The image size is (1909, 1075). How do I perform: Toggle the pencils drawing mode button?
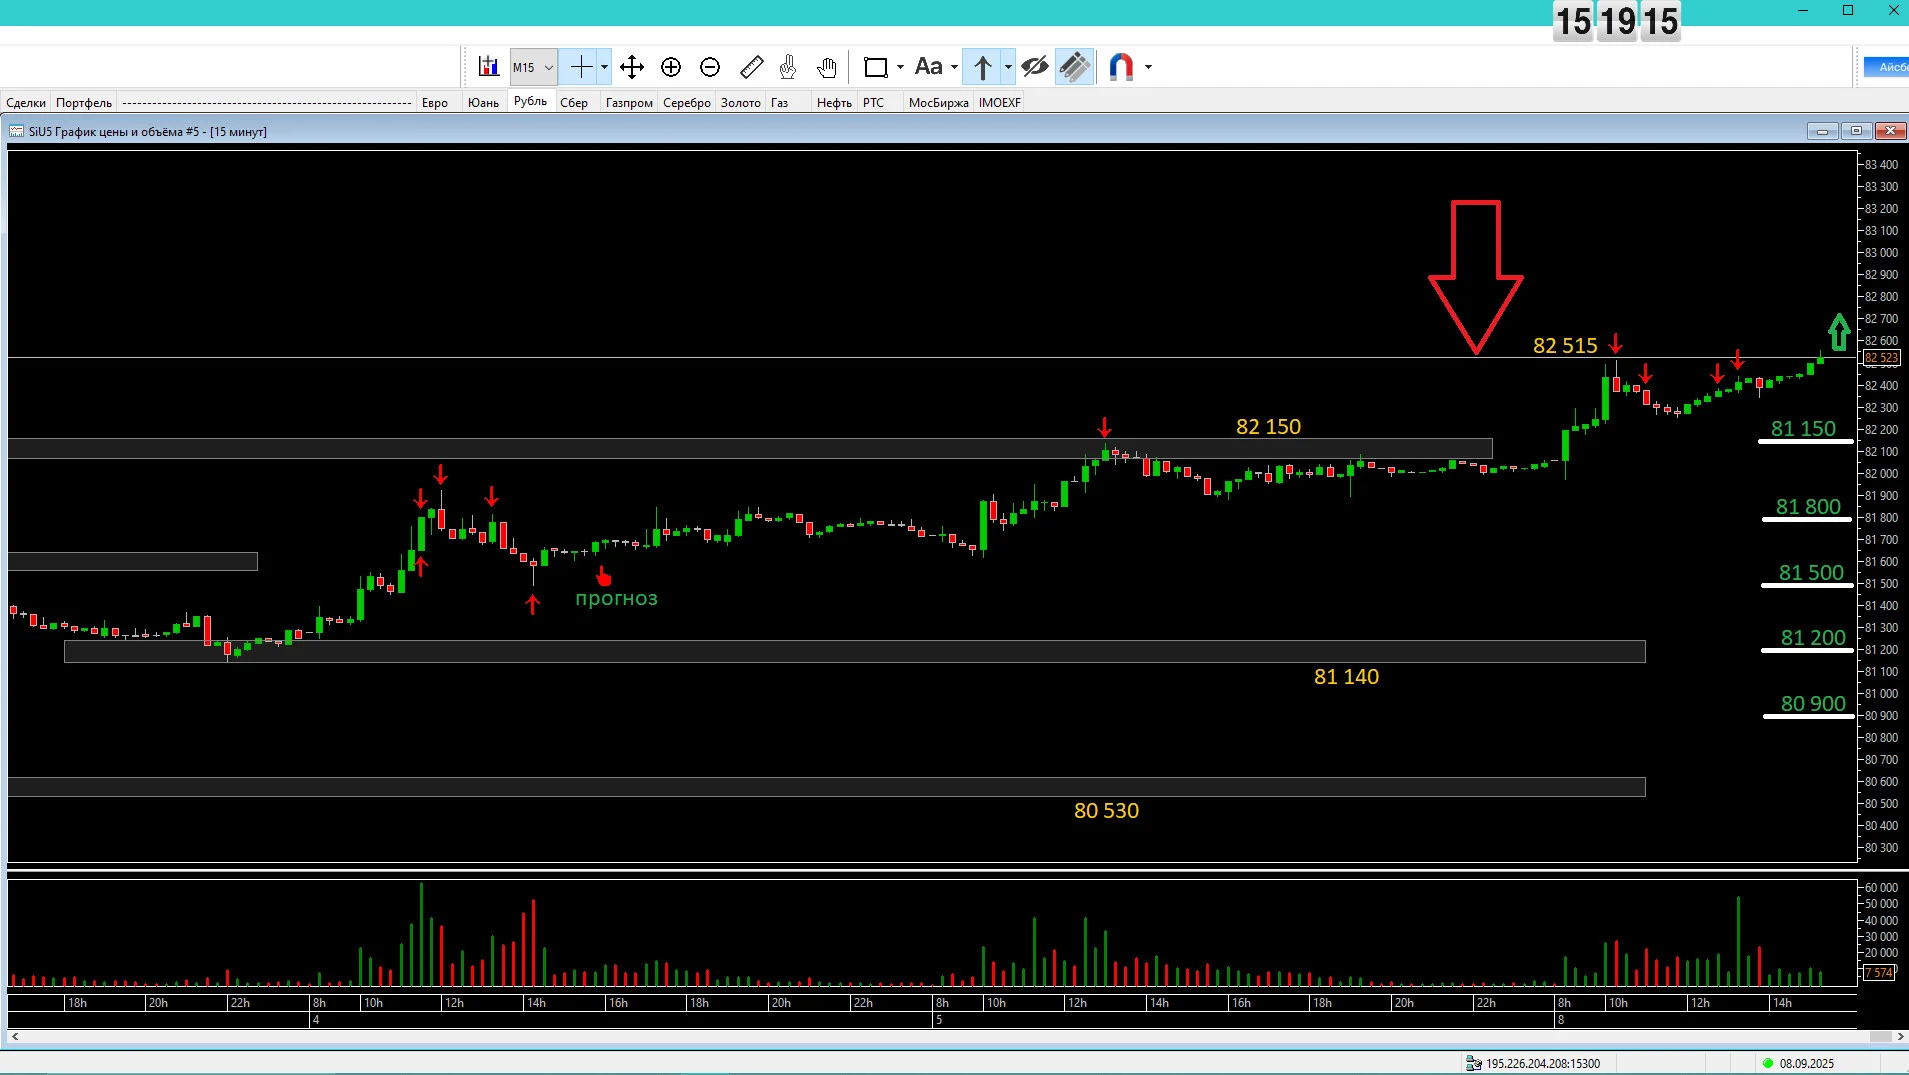point(1075,67)
